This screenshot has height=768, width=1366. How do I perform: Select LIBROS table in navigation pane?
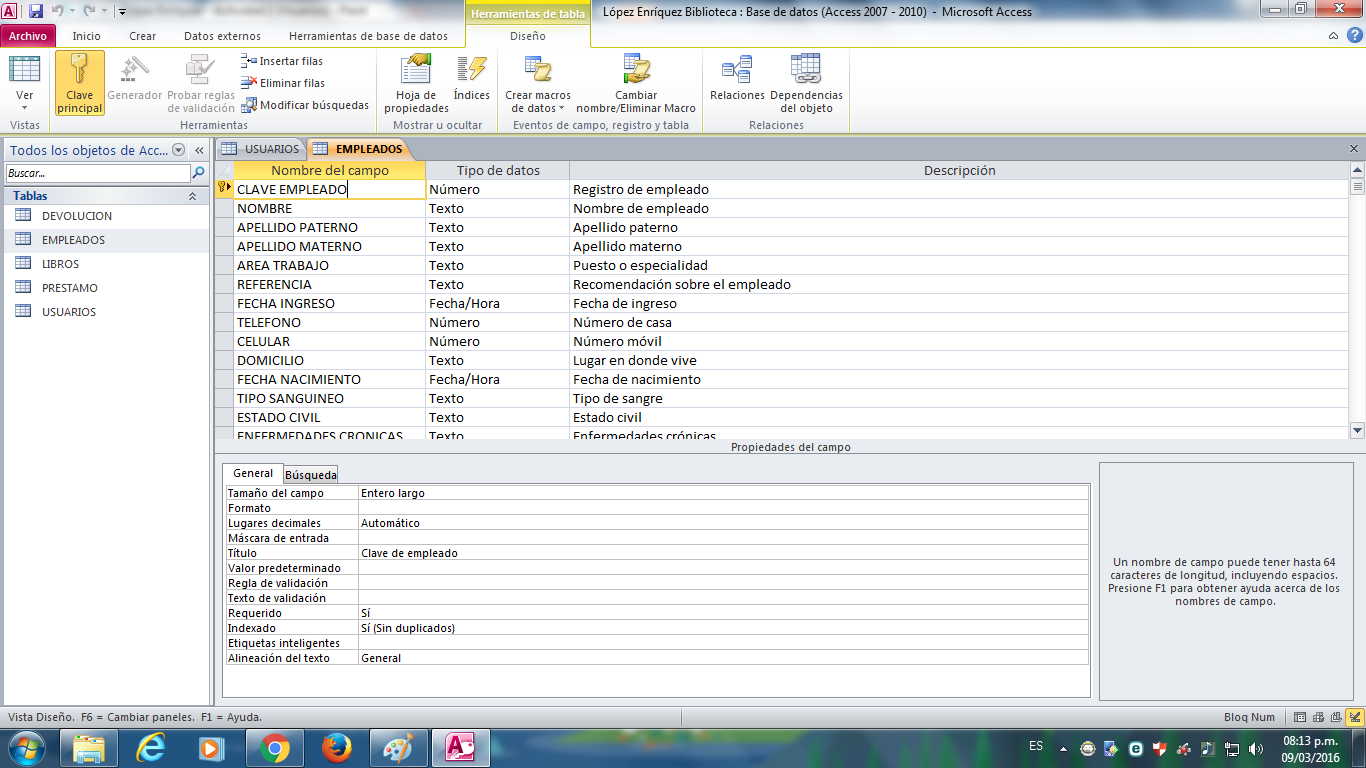60,264
